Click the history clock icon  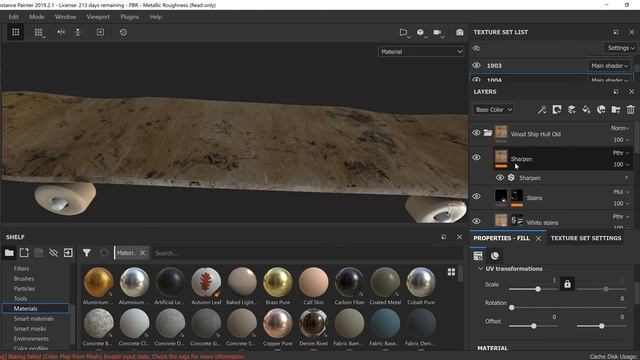123,32
